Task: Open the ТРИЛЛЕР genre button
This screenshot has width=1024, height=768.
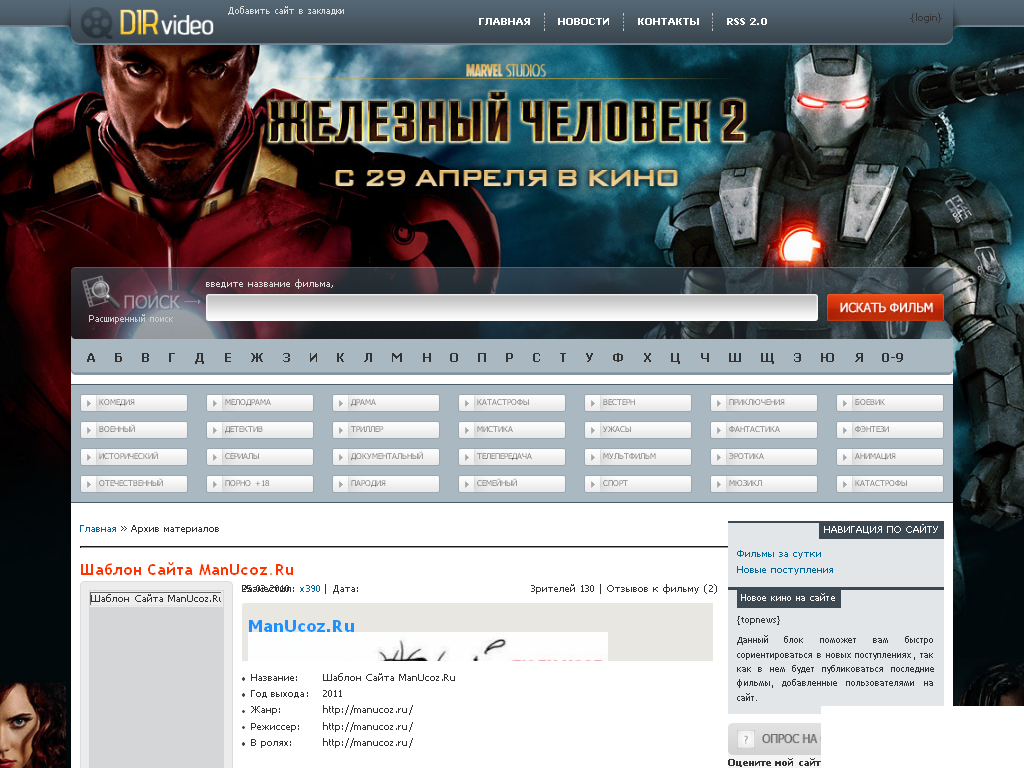Action: point(386,430)
